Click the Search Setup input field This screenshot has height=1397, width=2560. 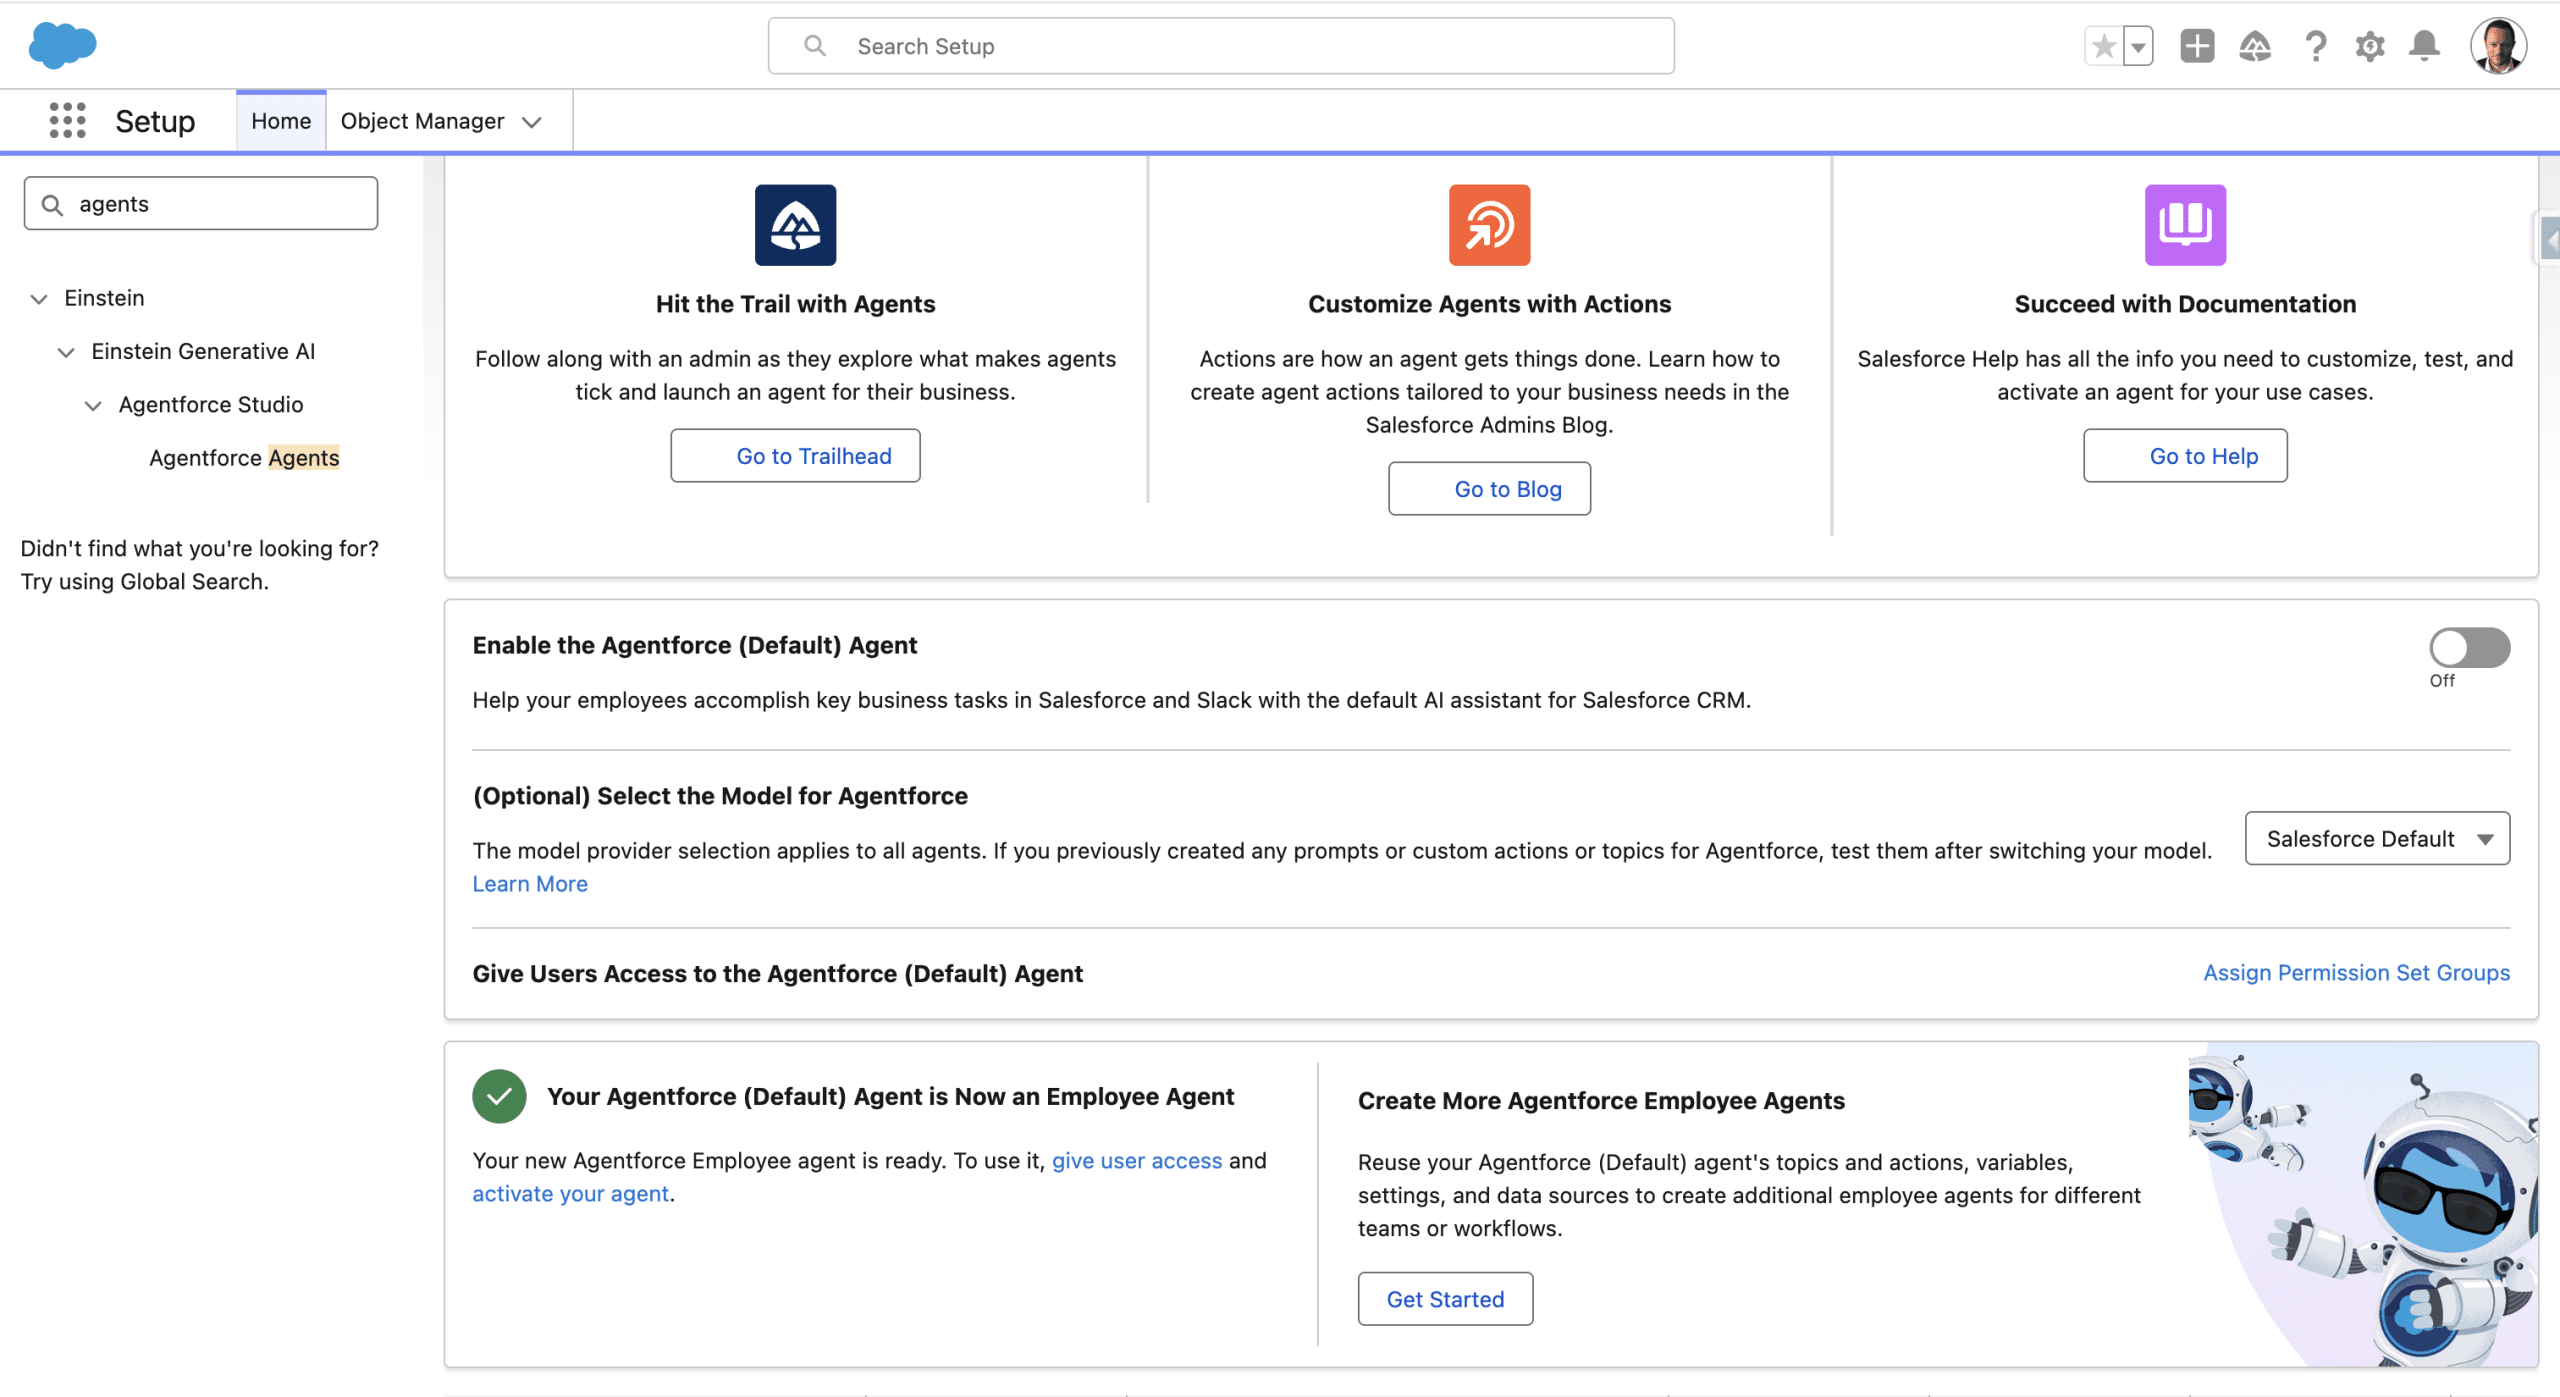coord(1220,46)
